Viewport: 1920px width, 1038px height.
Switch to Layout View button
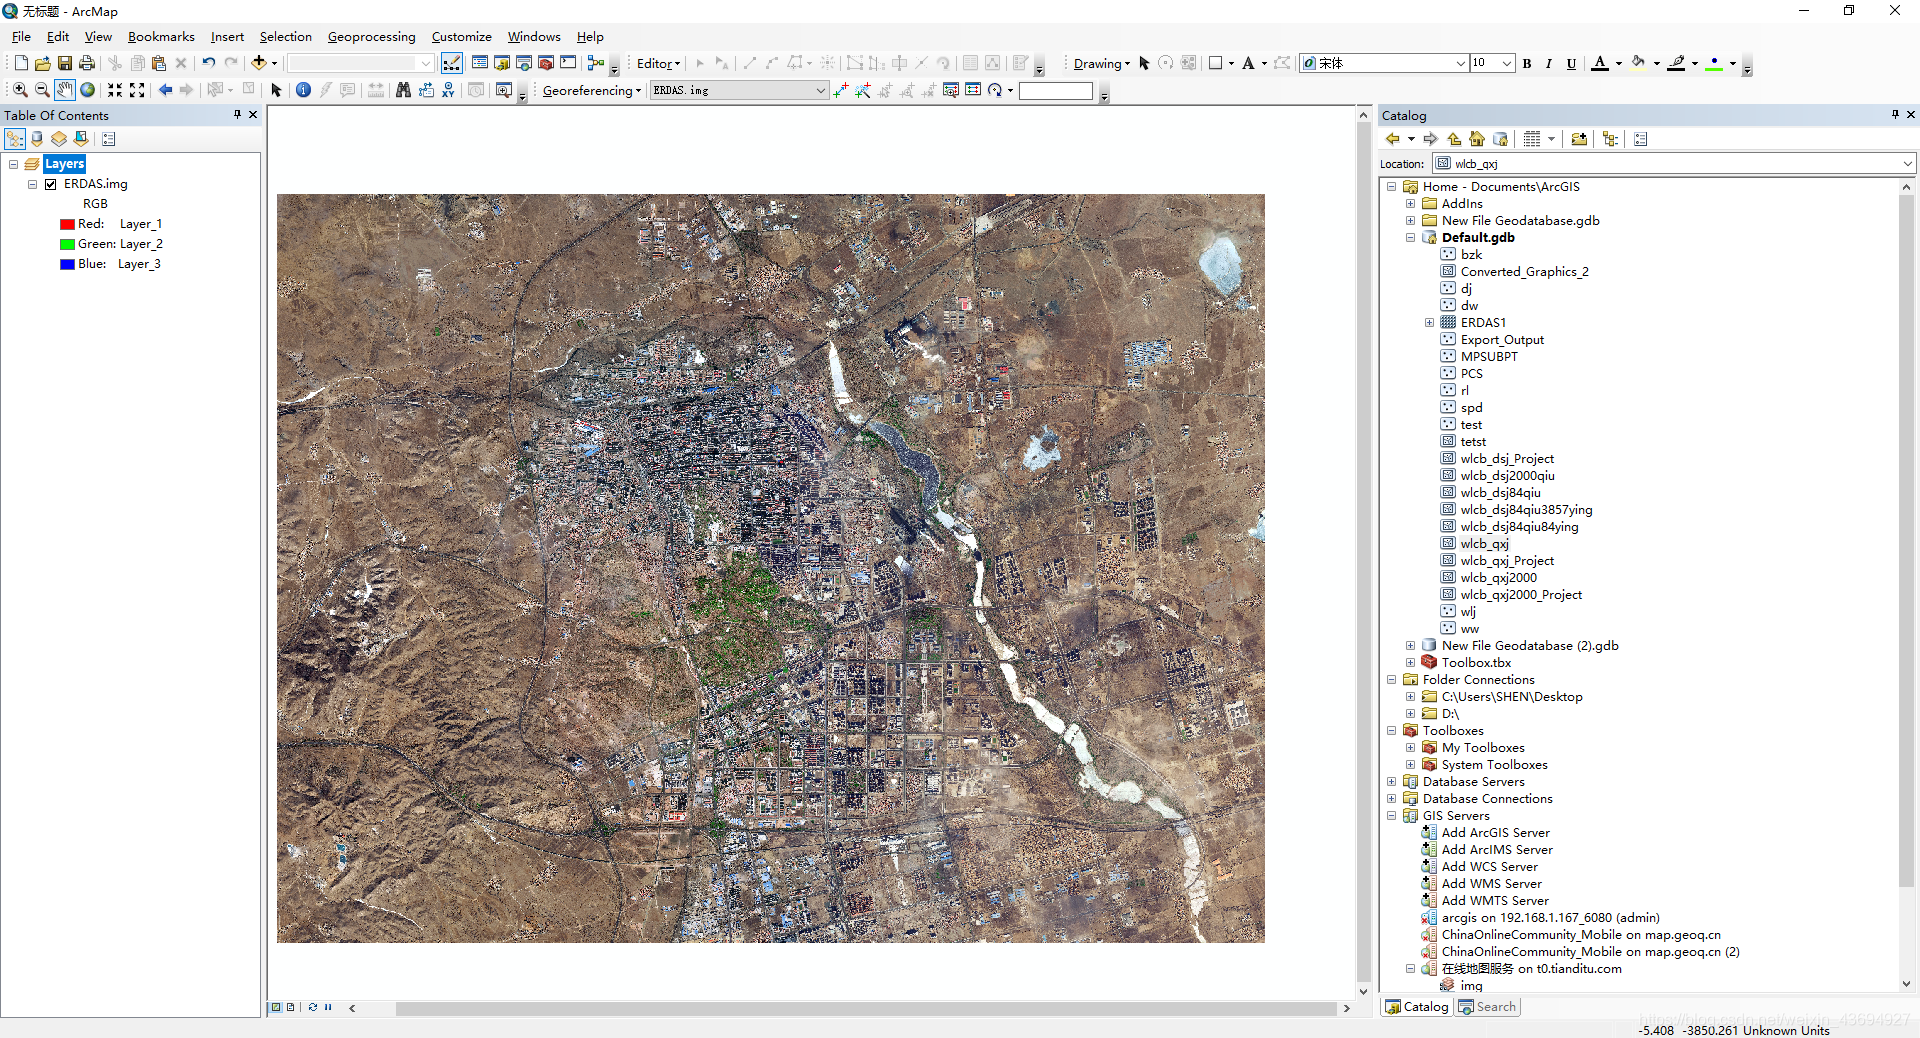pos(290,1007)
